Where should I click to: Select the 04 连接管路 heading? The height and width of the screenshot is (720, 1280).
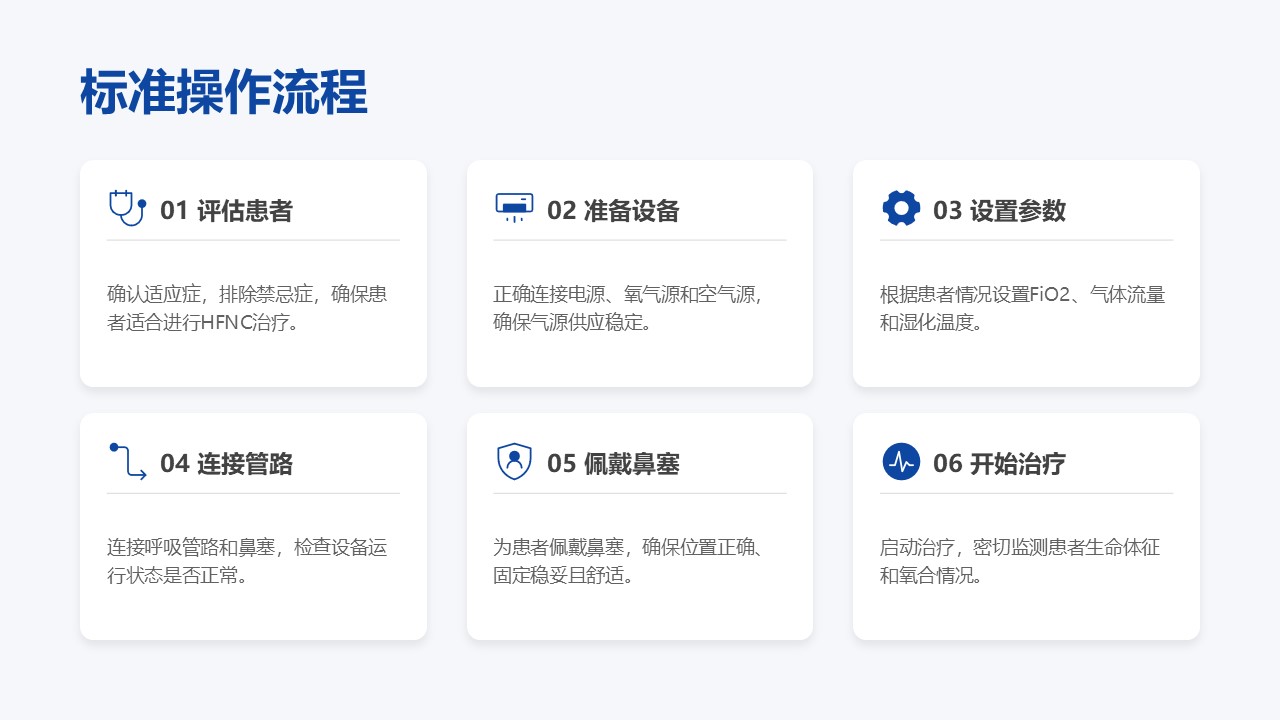coord(226,463)
